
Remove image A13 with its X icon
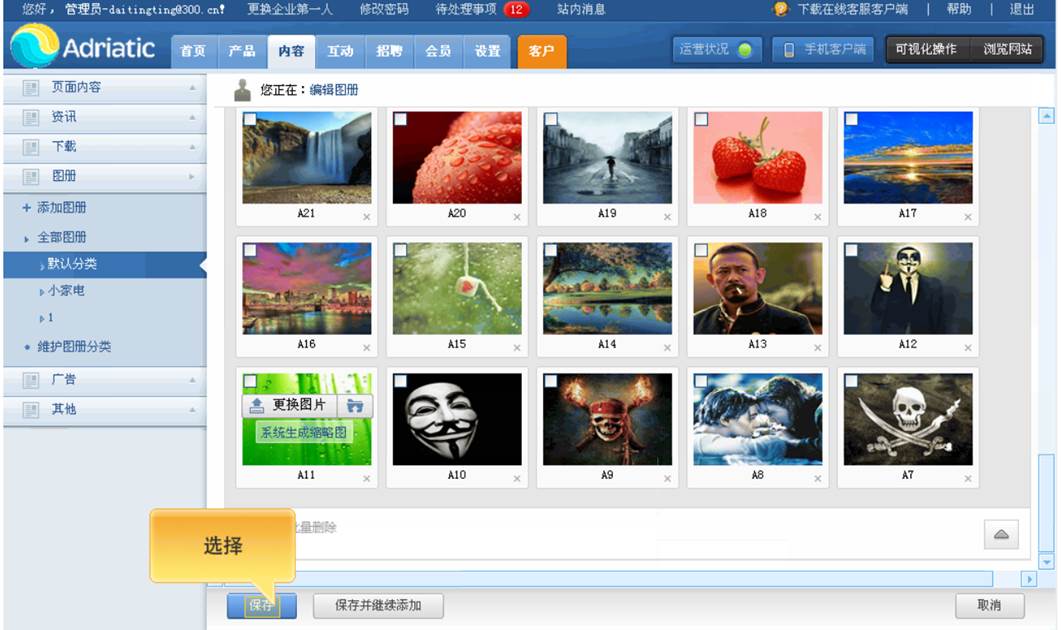pyautogui.click(x=817, y=348)
